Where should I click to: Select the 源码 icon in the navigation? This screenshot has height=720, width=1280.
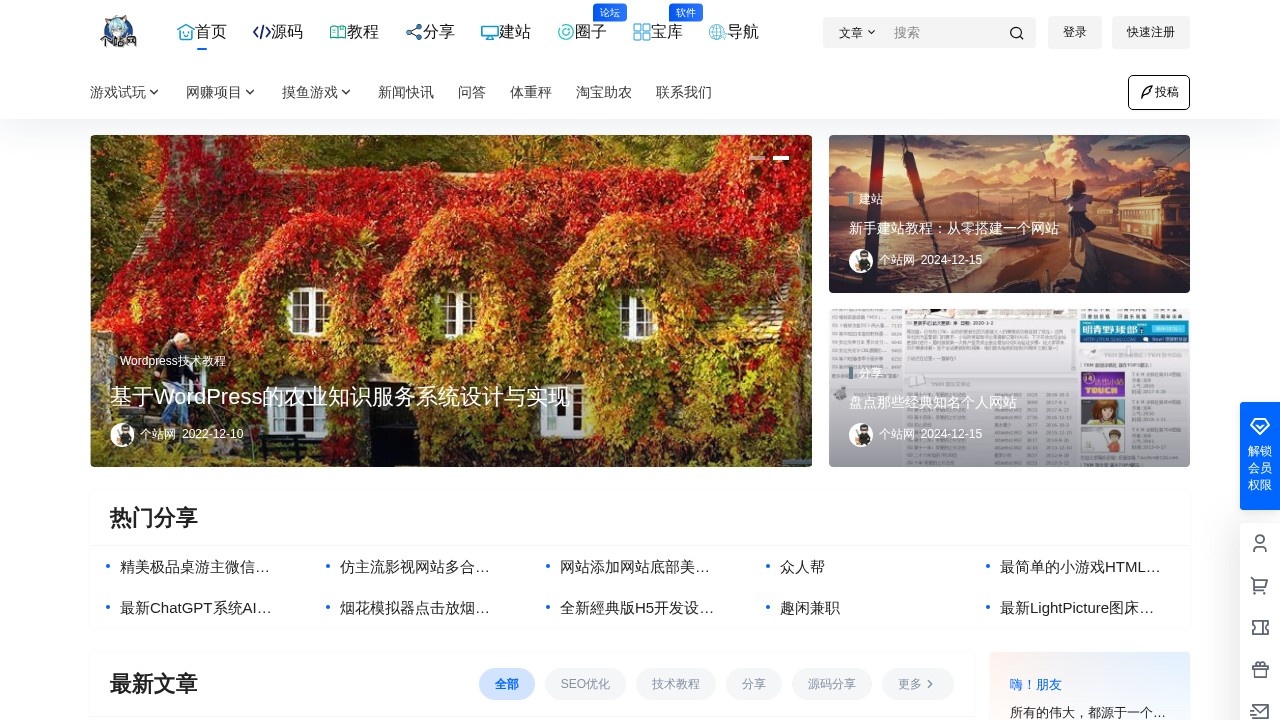[261, 31]
